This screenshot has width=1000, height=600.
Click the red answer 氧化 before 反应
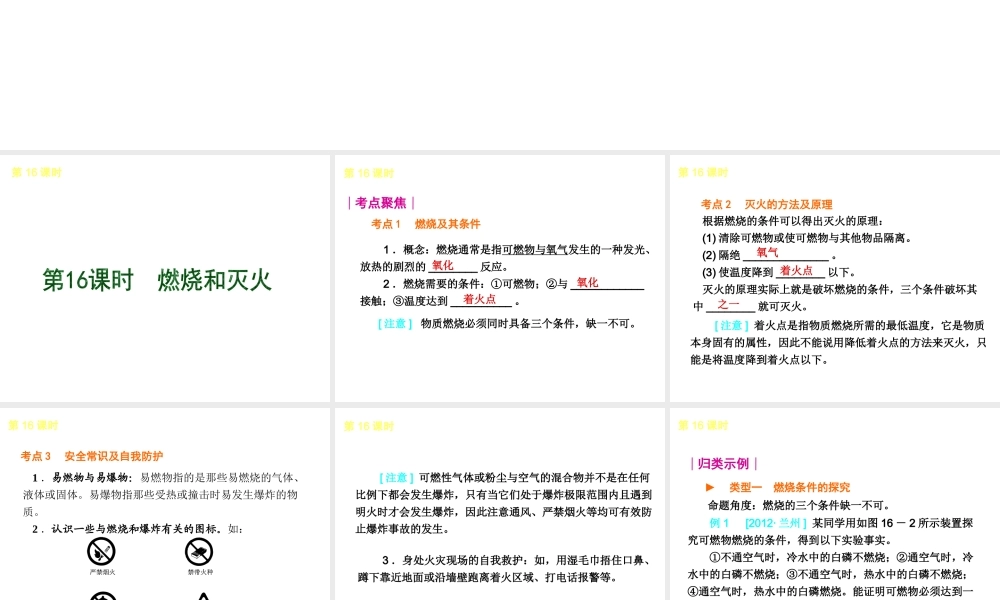[x=443, y=265]
